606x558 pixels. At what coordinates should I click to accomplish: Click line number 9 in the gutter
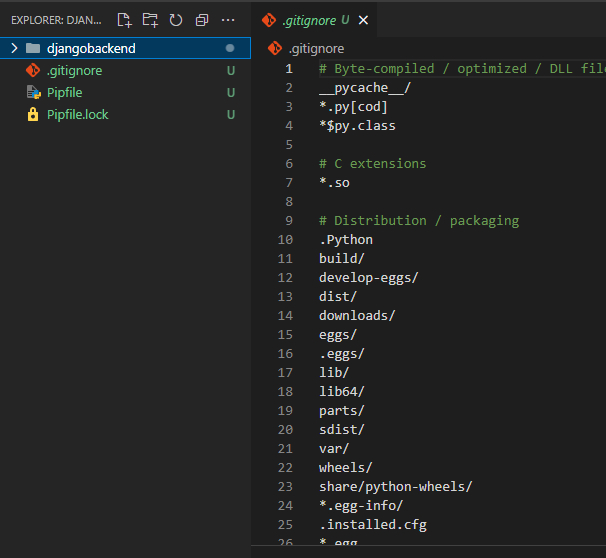pos(289,221)
